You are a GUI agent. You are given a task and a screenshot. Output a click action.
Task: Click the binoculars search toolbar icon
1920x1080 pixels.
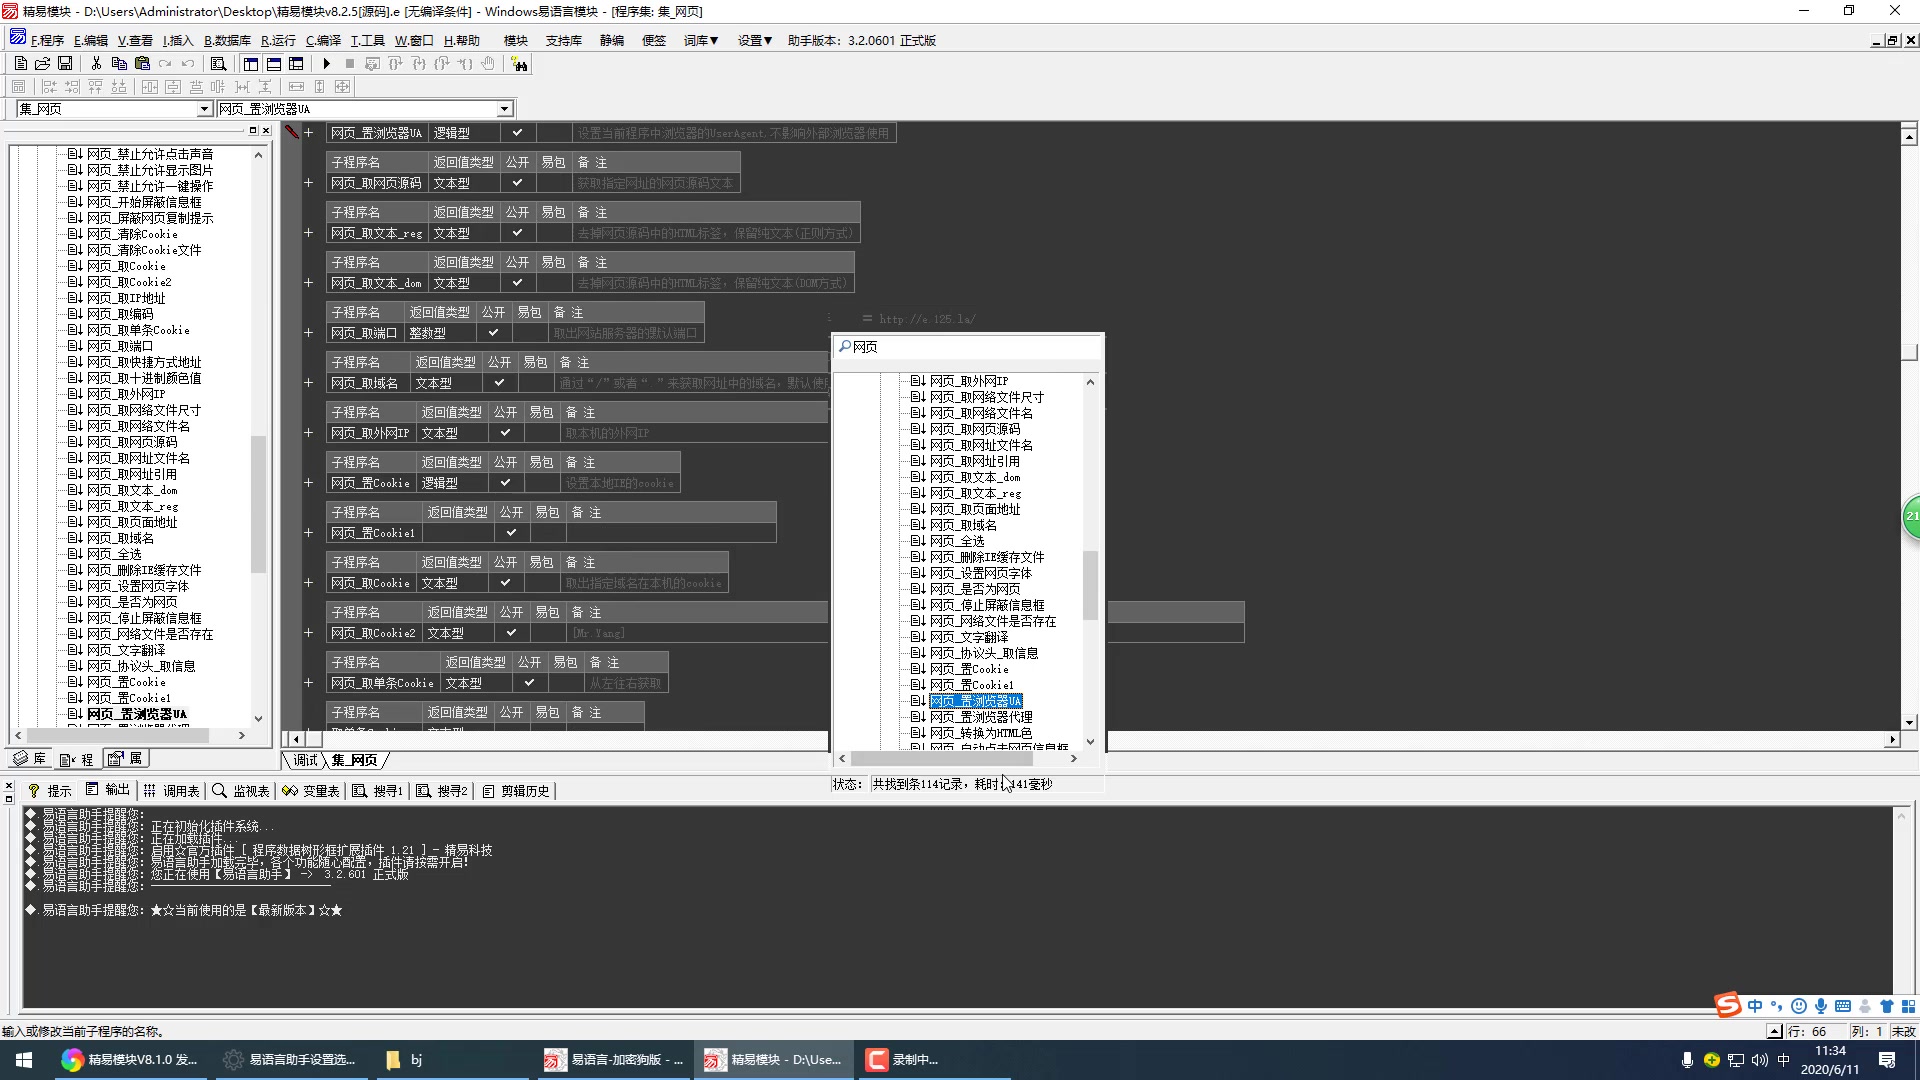[x=519, y=64]
